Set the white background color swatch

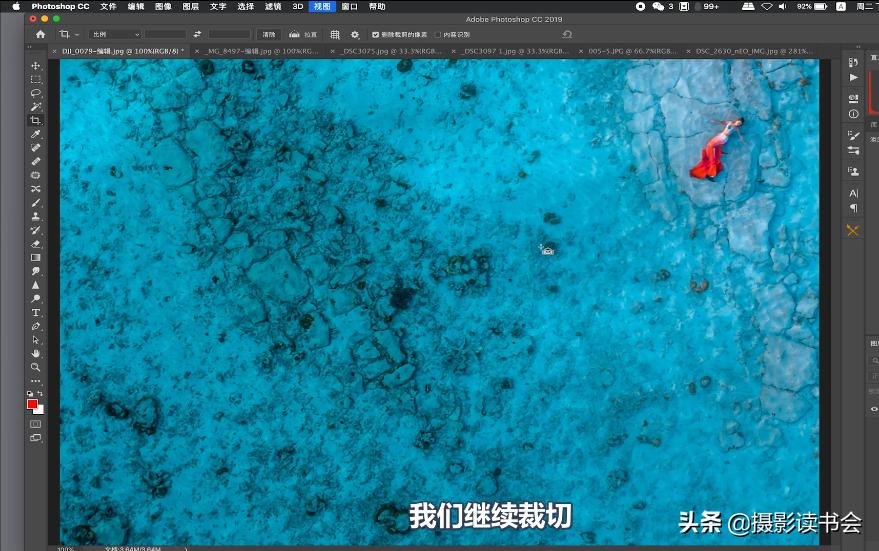pos(39,410)
